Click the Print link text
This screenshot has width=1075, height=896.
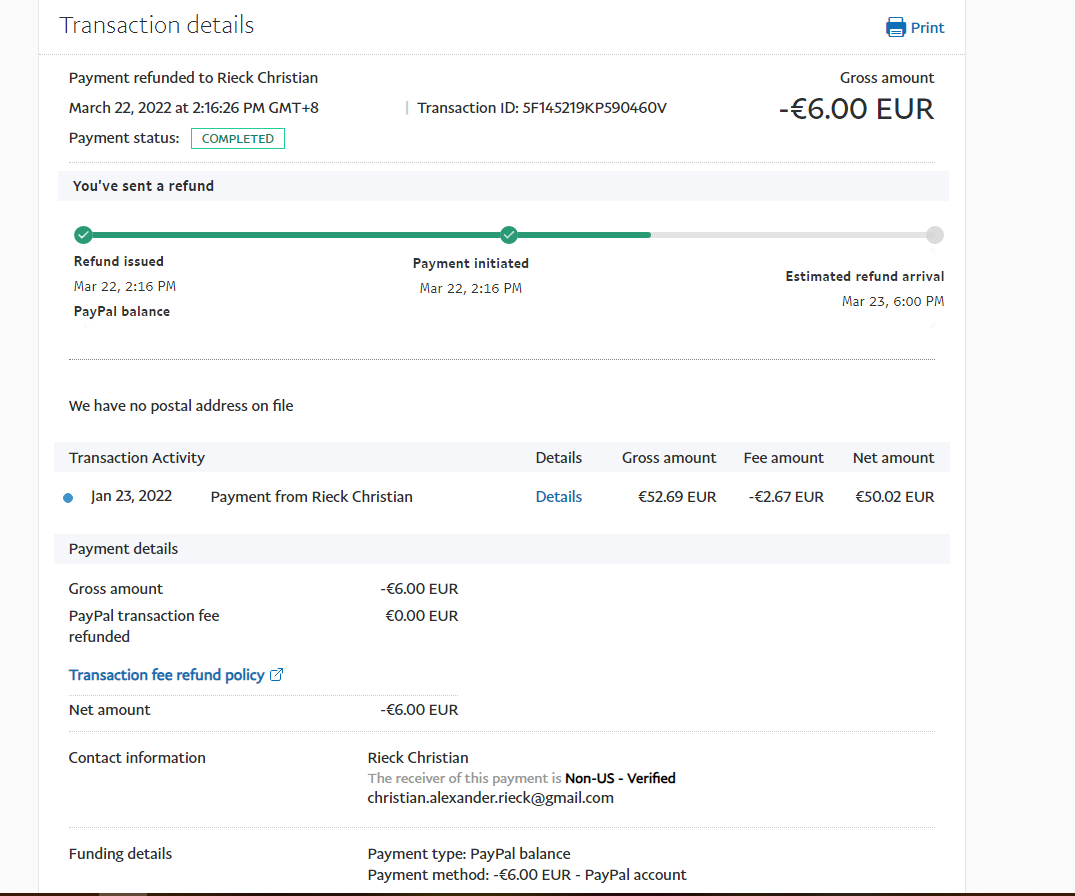point(927,28)
